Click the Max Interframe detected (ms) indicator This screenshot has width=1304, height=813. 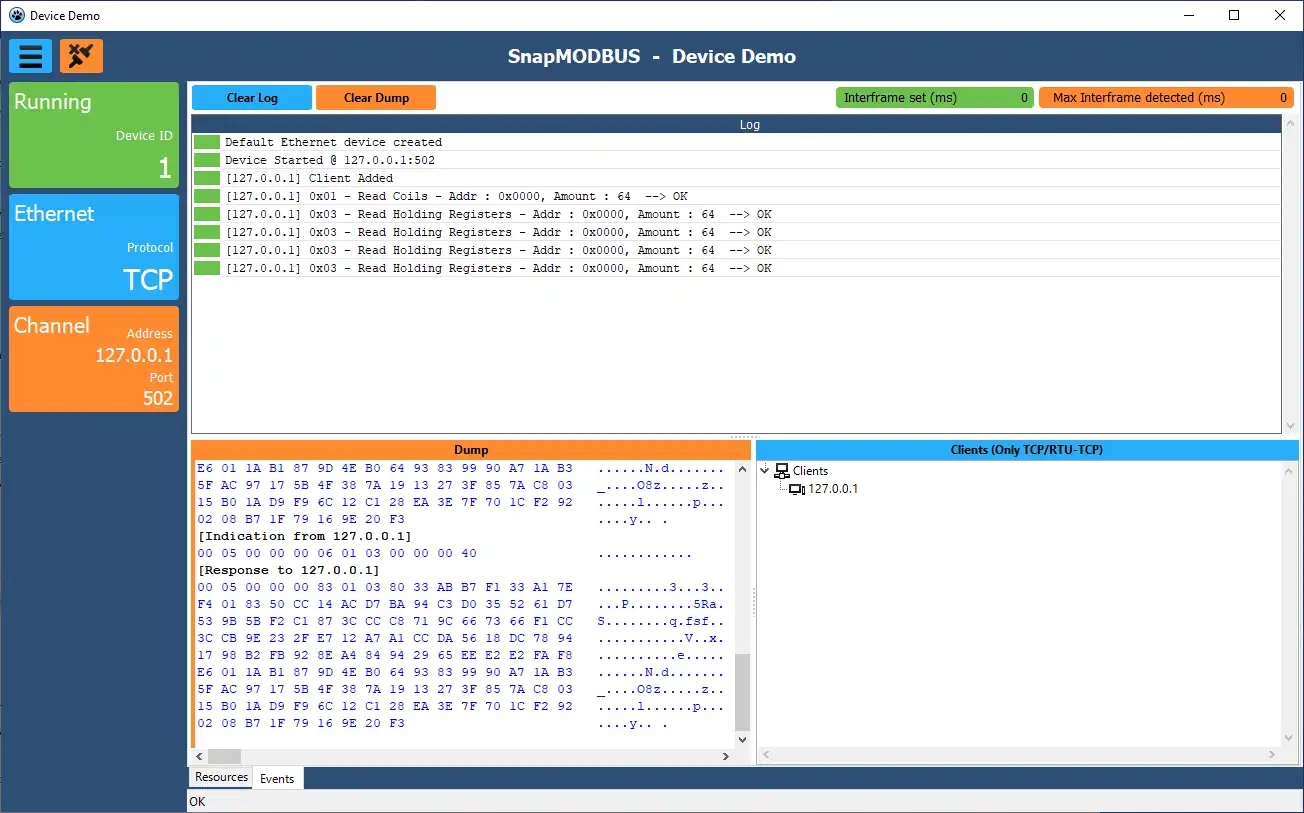point(1166,98)
